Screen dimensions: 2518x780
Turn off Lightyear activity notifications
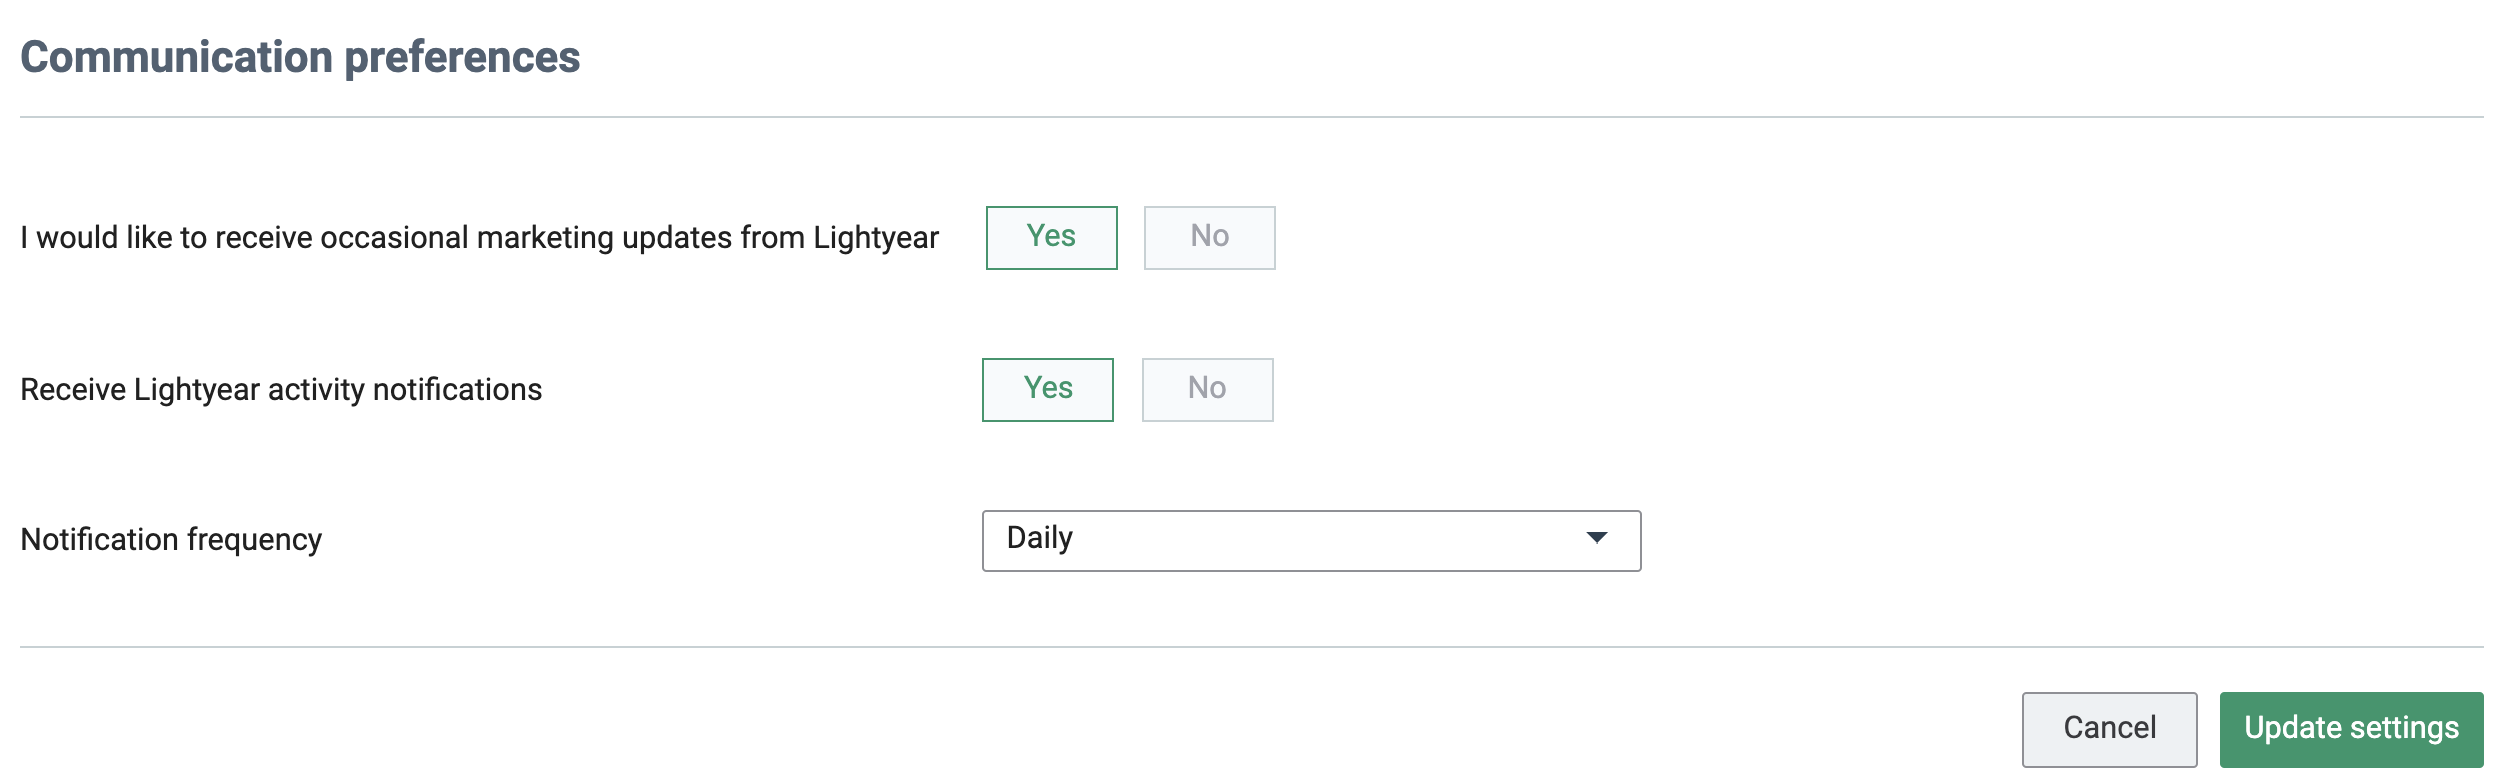coord(1207,389)
